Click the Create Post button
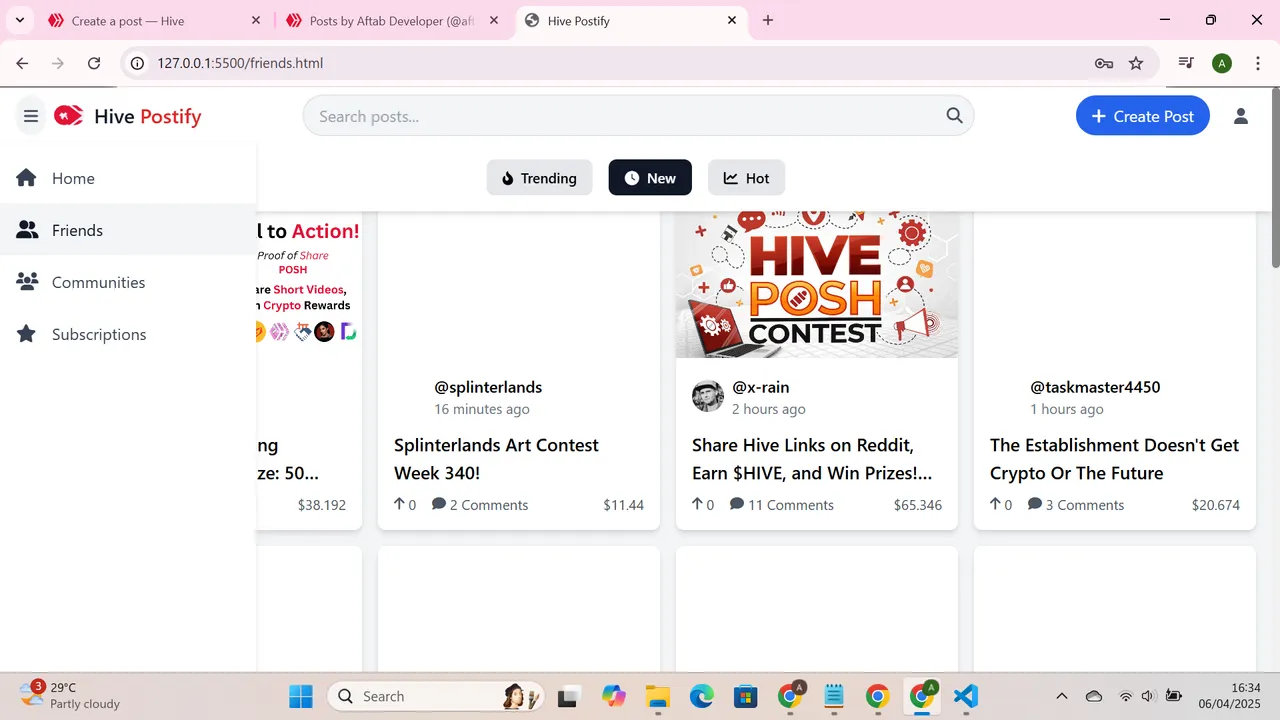This screenshot has width=1280, height=720. tap(1143, 116)
